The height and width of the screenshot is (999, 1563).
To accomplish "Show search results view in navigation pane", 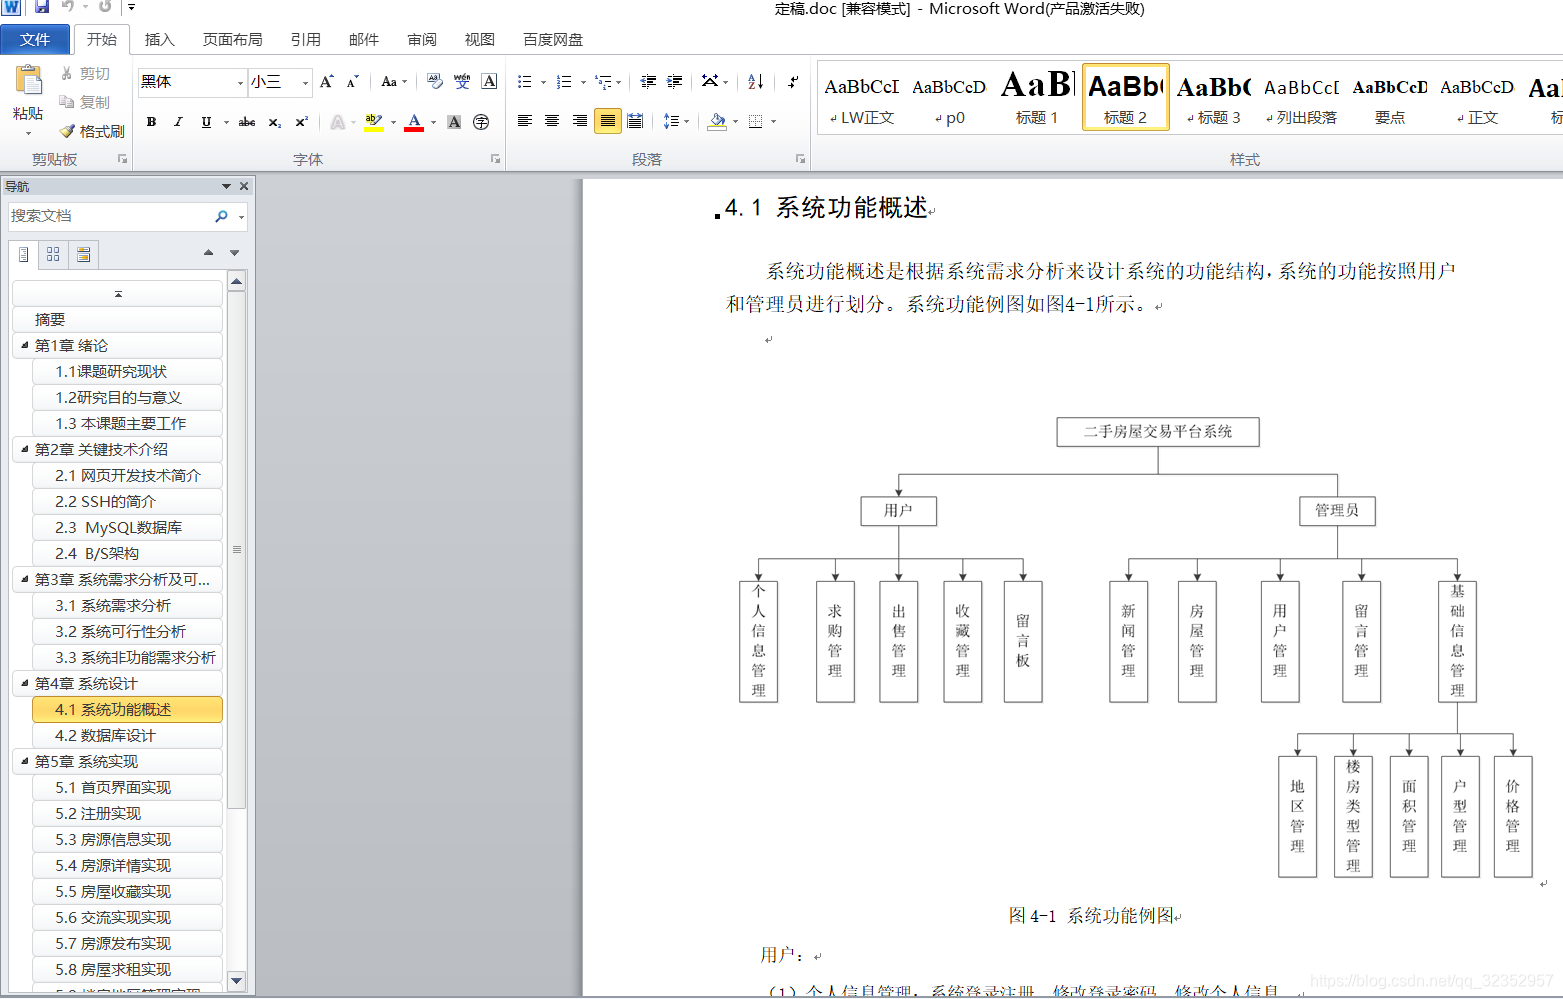I will tap(84, 254).
